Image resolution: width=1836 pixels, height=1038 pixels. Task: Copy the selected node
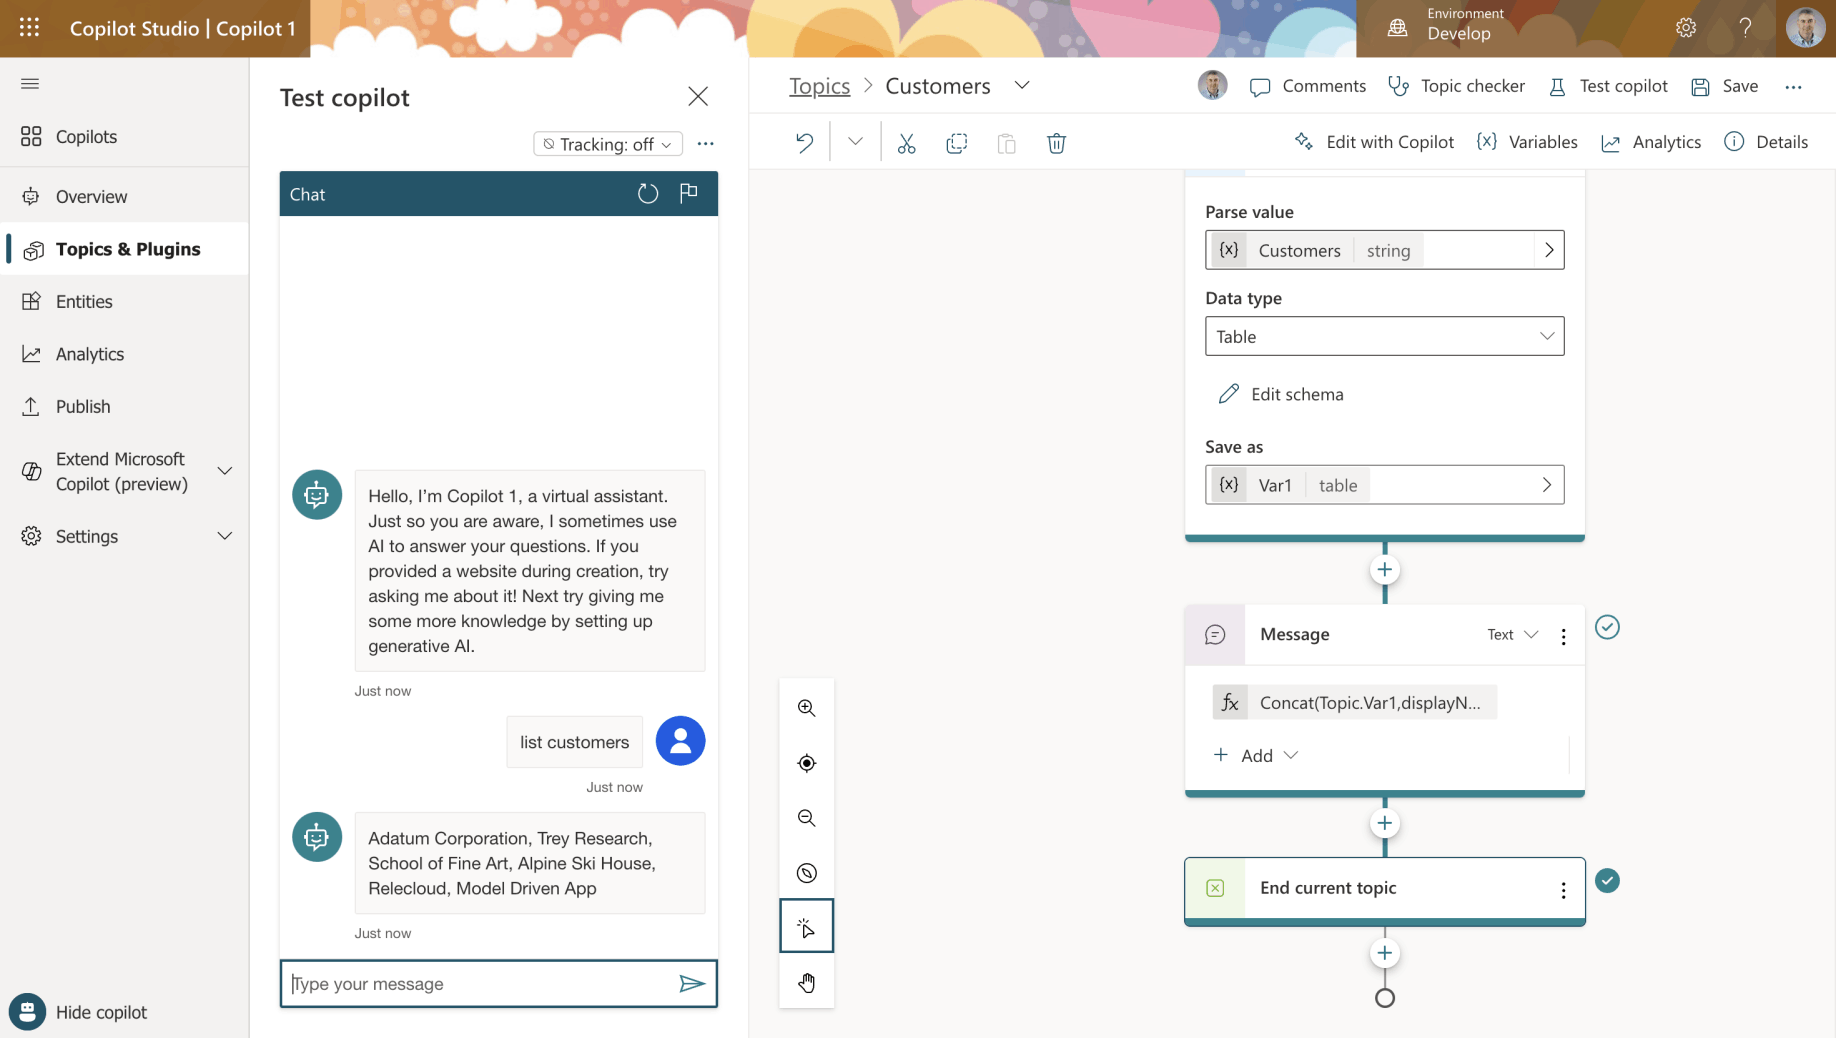956,143
